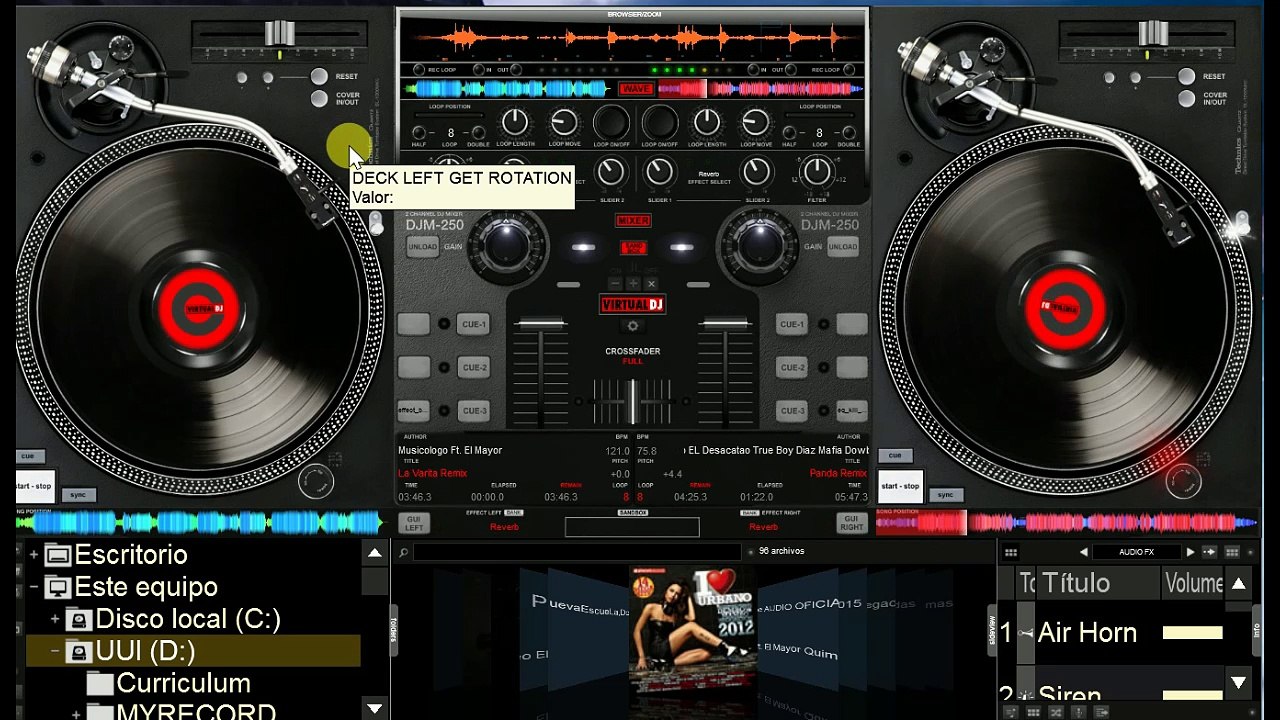Click the arrow-dots icon beside AUDIO FX
This screenshot has height=720, width=1280.
1209,552
